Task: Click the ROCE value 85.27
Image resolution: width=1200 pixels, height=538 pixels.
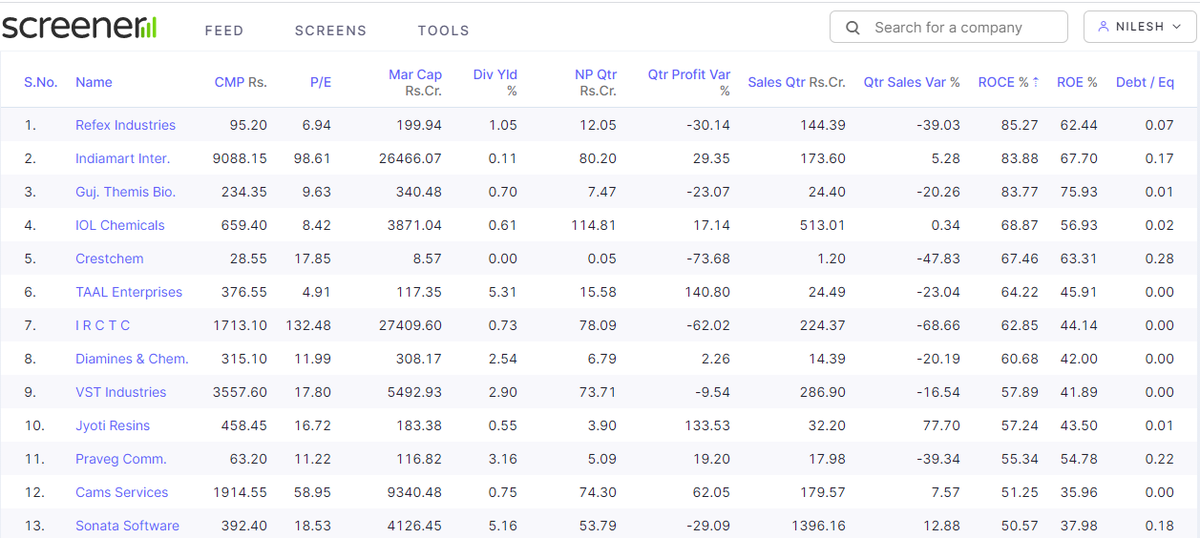Action: click(1019, 125)
